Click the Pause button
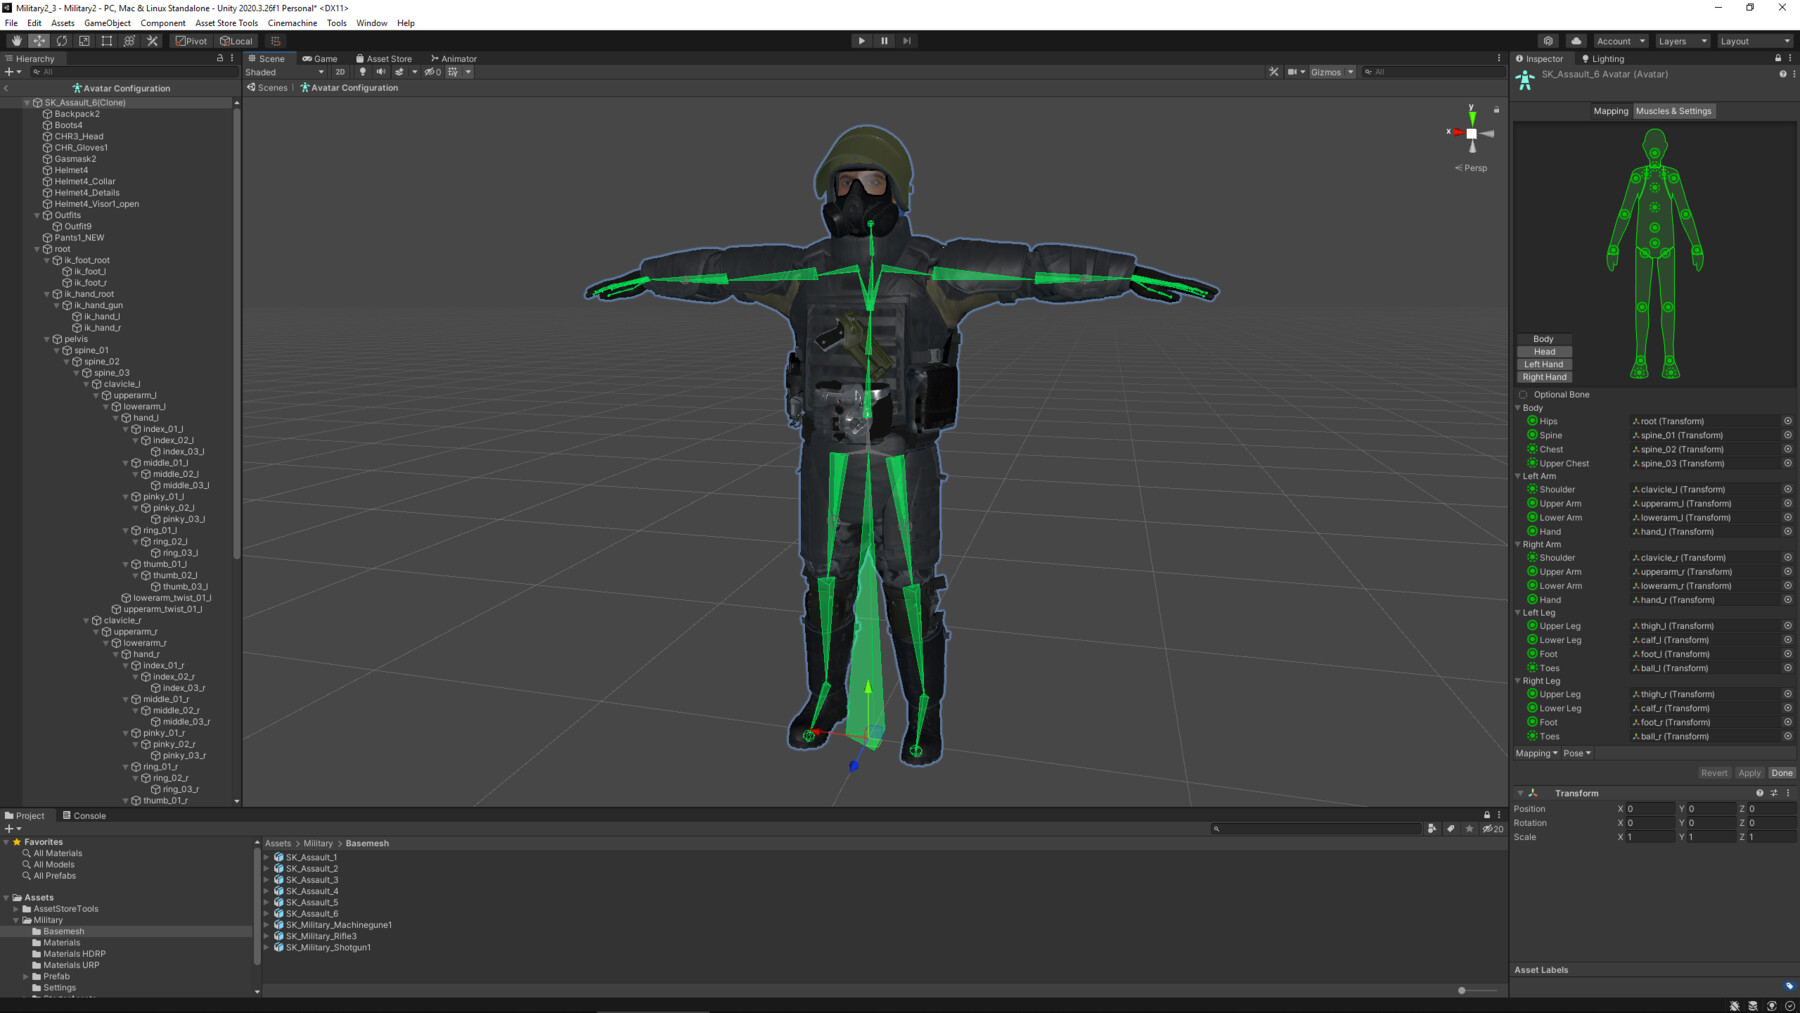 [884, 41]
